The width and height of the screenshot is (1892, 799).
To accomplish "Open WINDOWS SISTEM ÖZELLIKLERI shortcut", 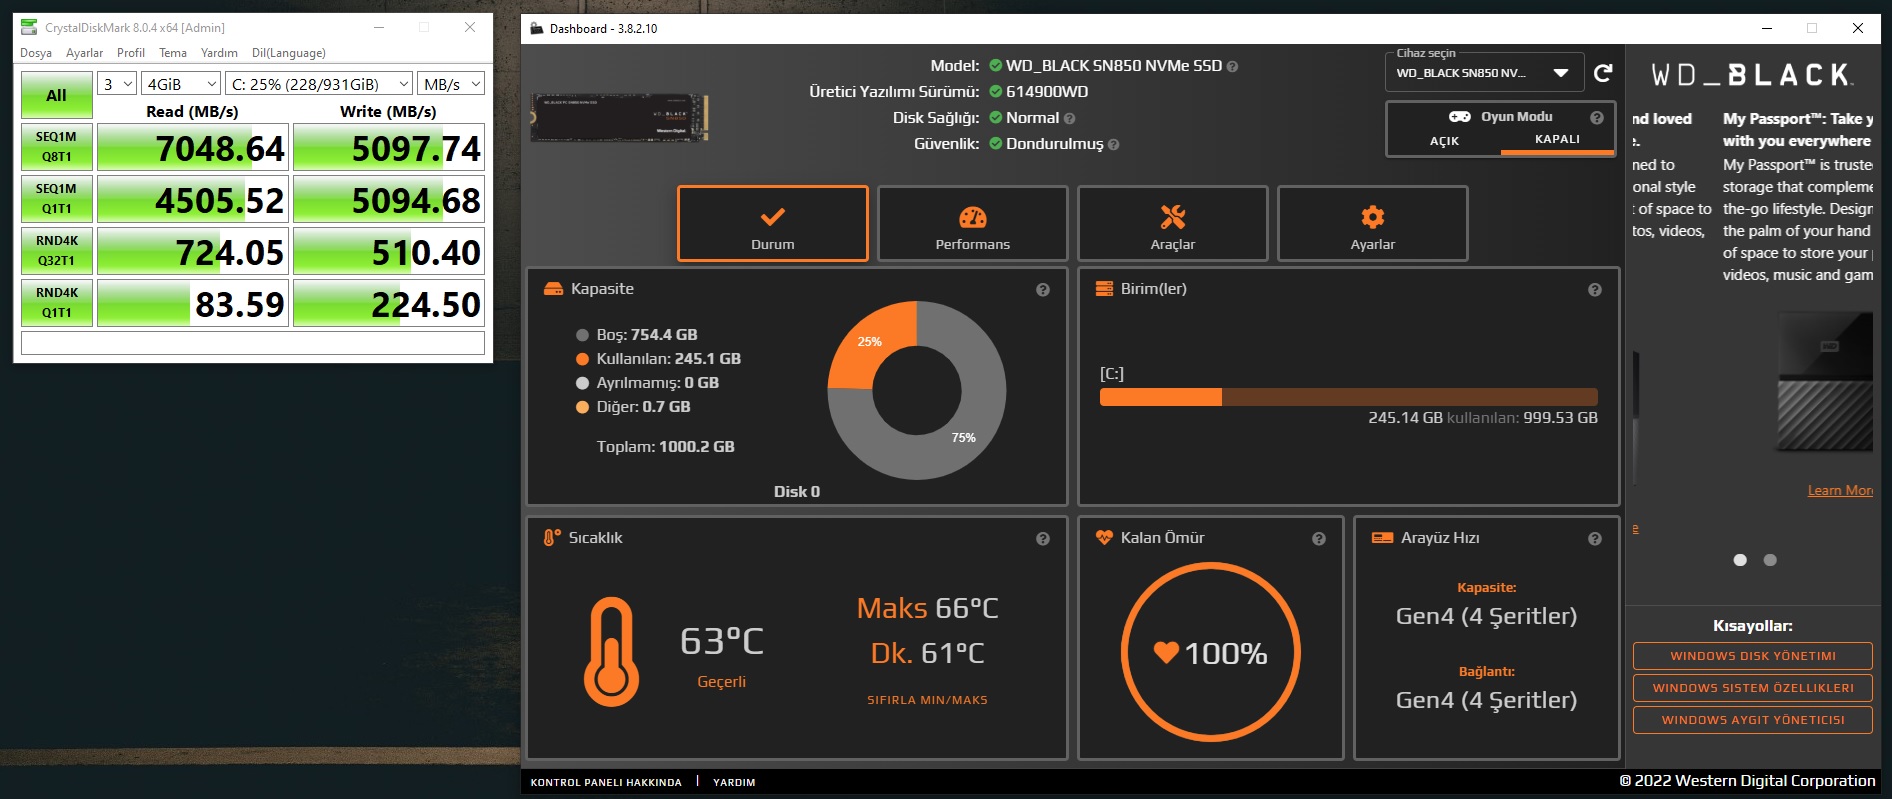I will [1752, 688].
